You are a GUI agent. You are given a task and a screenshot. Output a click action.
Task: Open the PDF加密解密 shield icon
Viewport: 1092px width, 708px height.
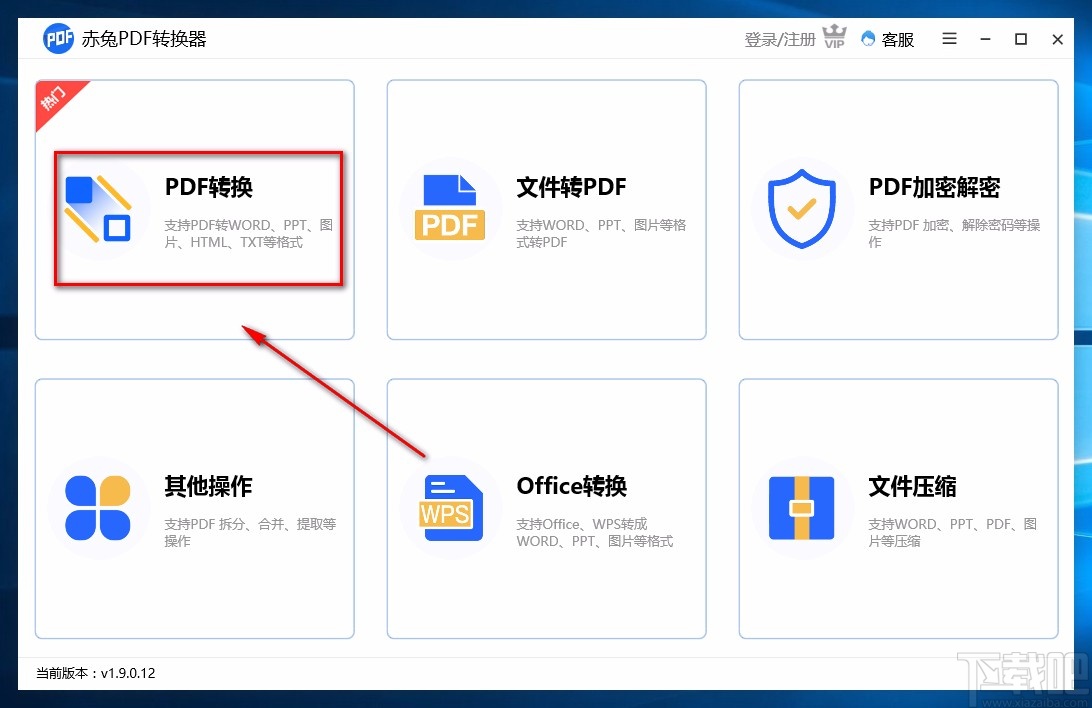803,208
